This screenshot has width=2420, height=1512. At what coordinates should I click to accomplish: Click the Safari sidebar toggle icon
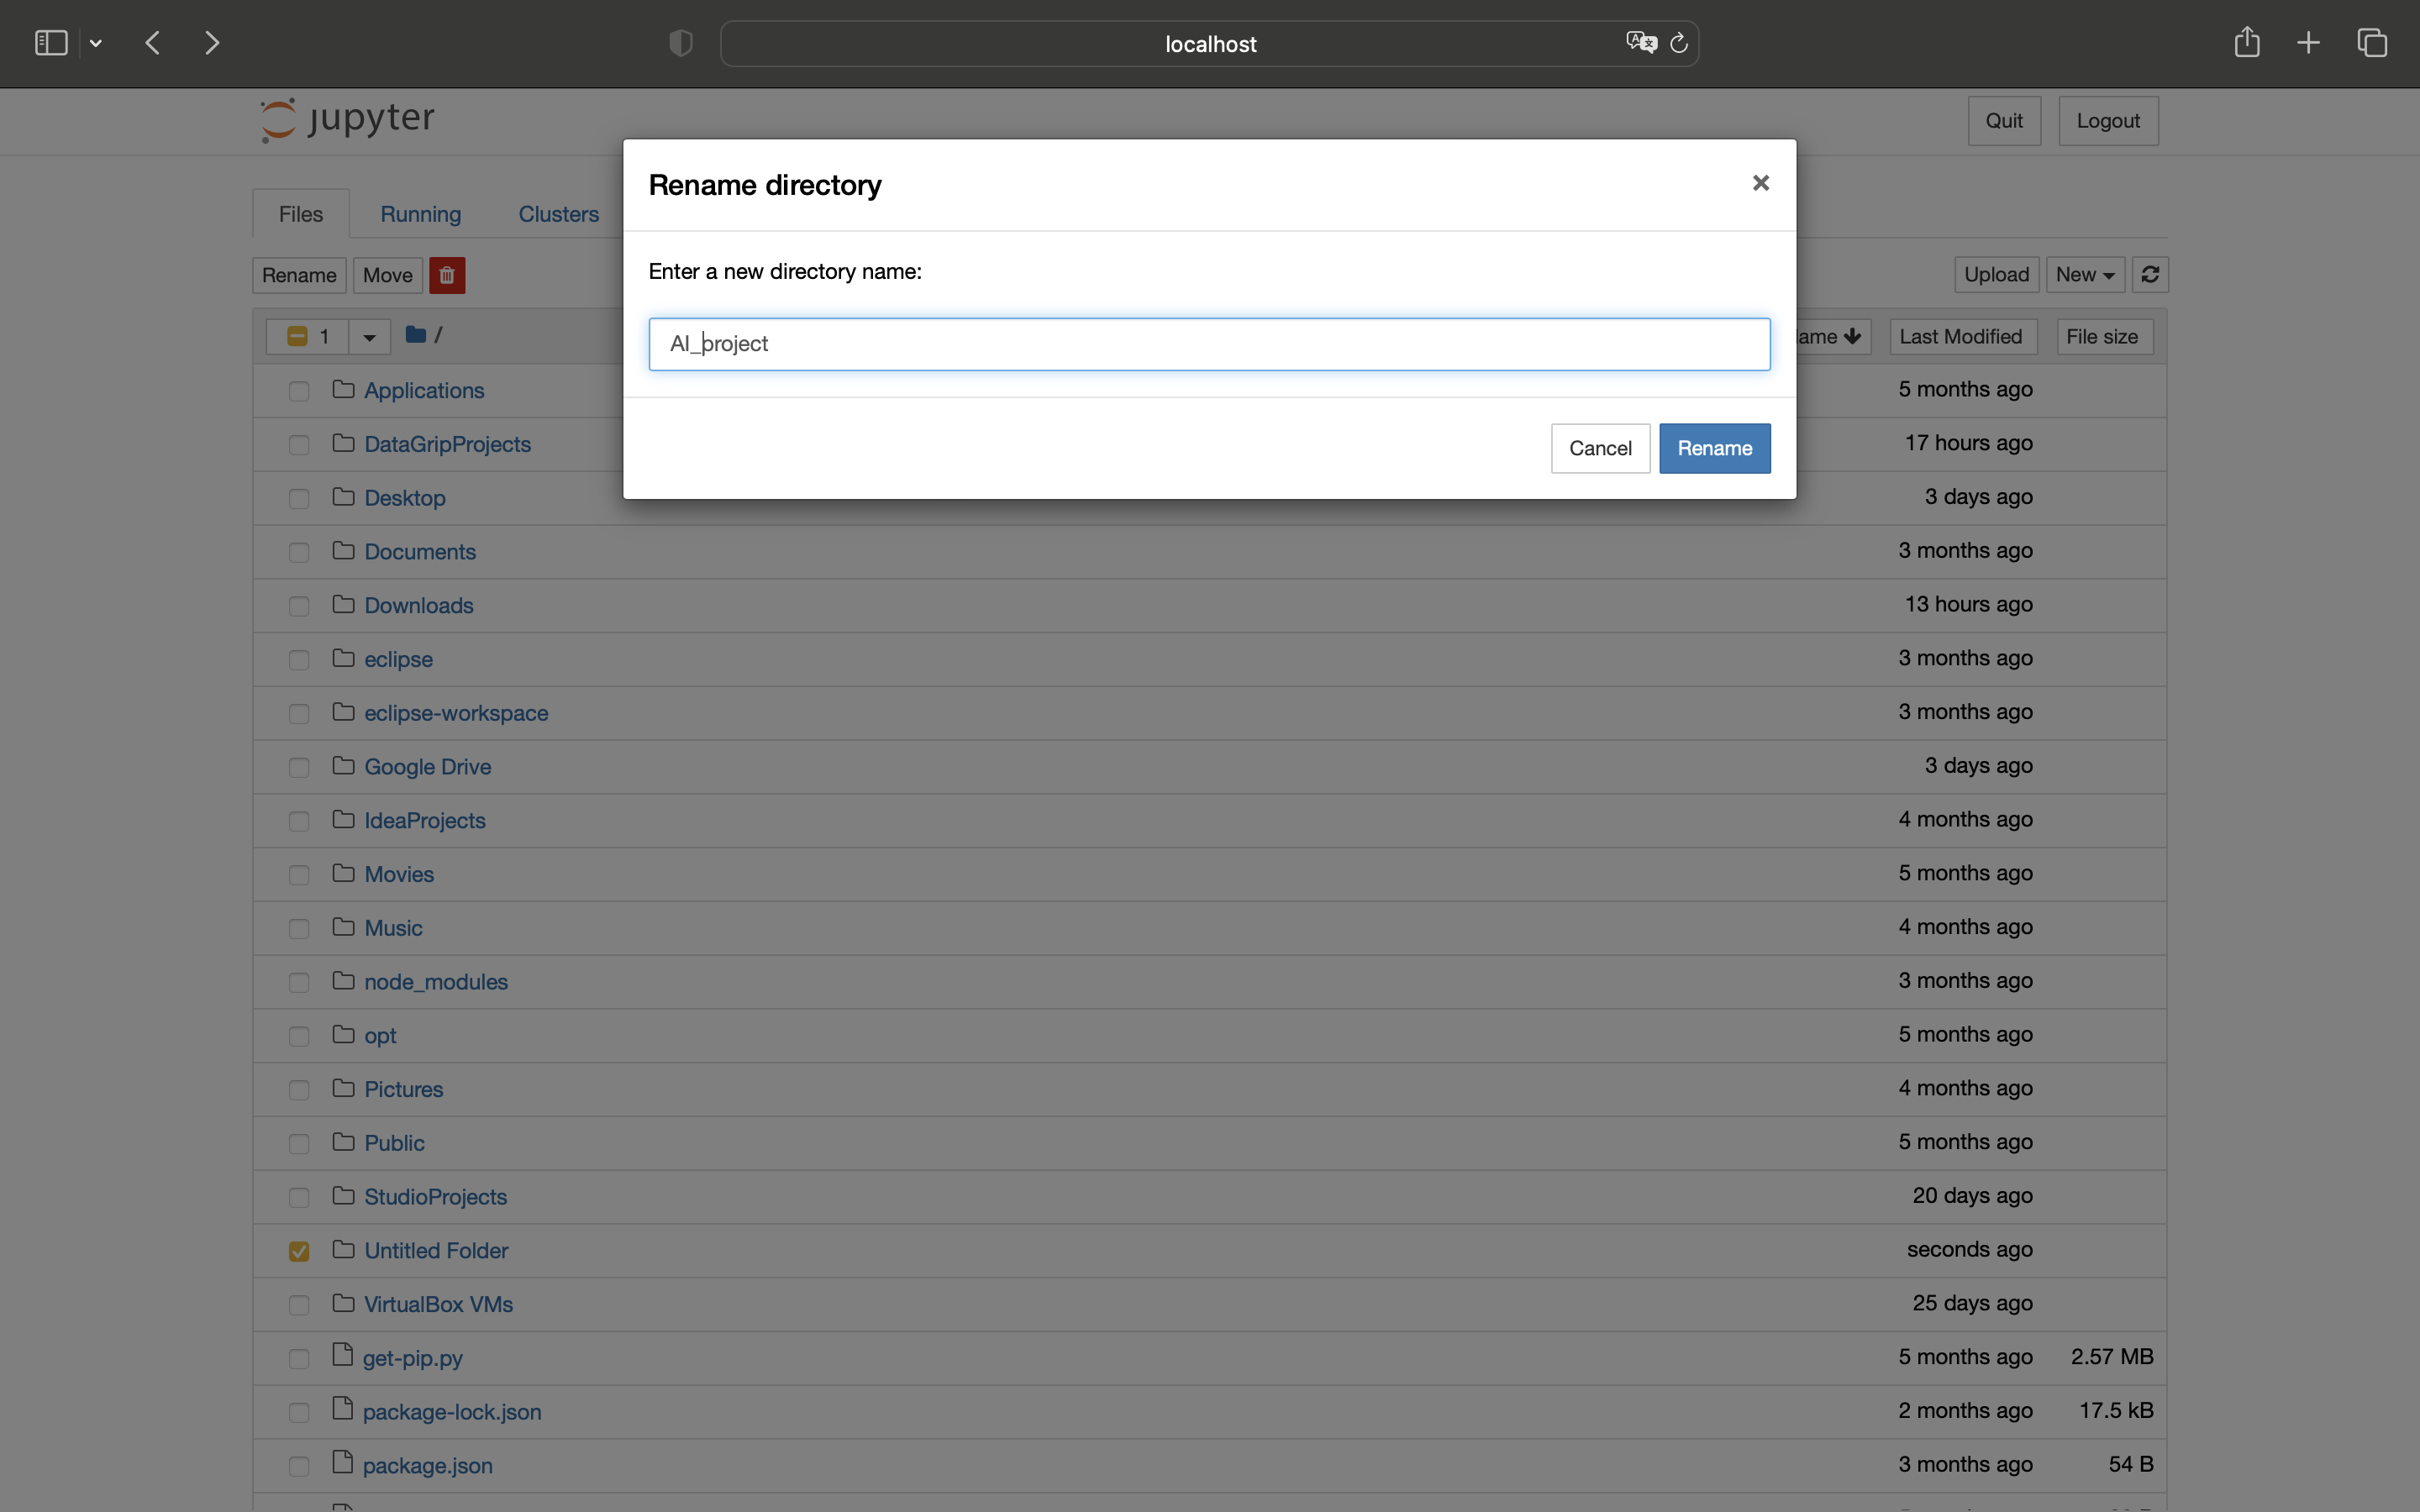(51, 43)
